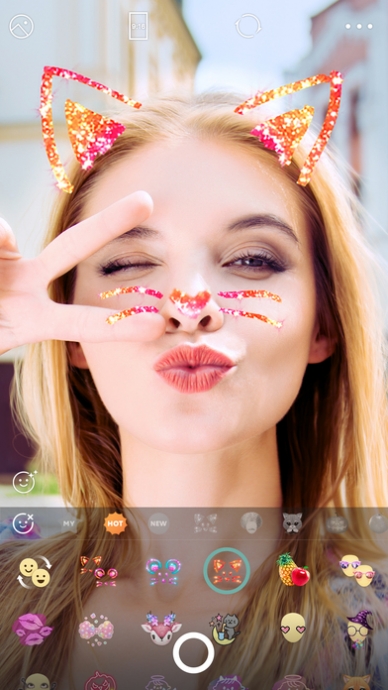Viewport: 388px width, 690px height.
Task: Switch to the HOT stickers tab
Action: [115, 524]
